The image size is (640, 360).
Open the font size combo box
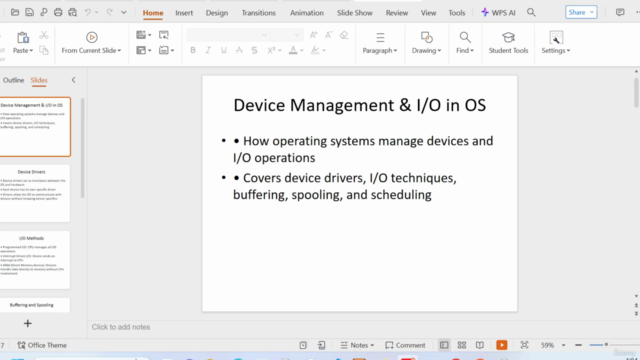tap(287, 35)
